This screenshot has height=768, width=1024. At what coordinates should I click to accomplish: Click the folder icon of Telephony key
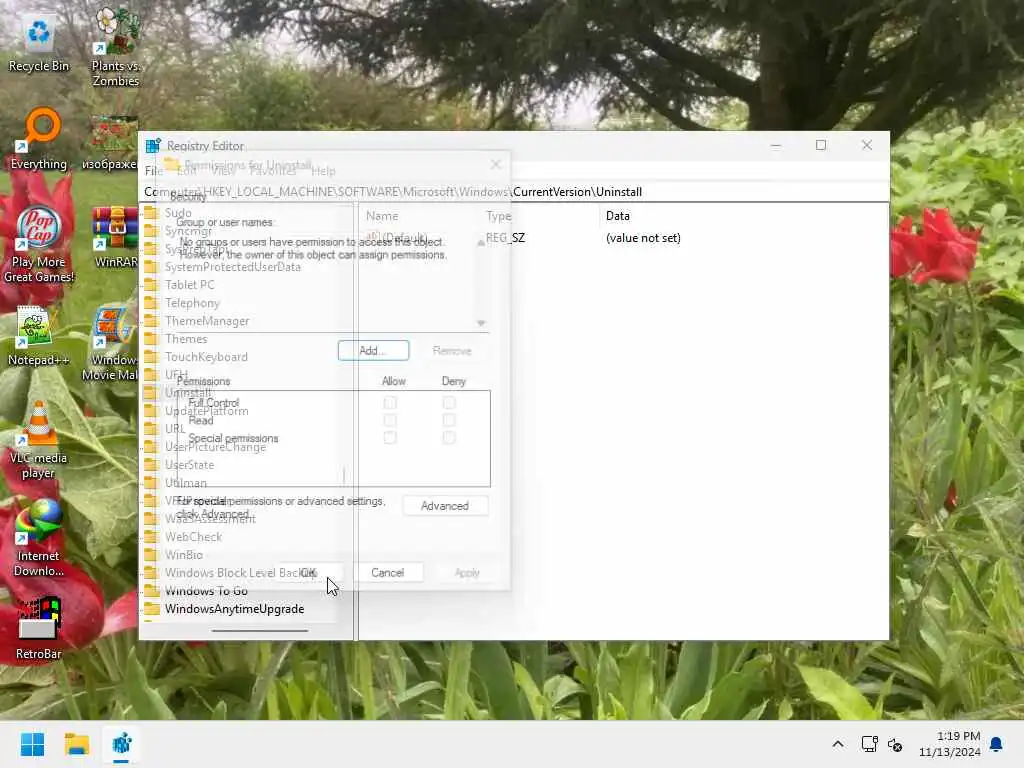click(x=152, y=303)
